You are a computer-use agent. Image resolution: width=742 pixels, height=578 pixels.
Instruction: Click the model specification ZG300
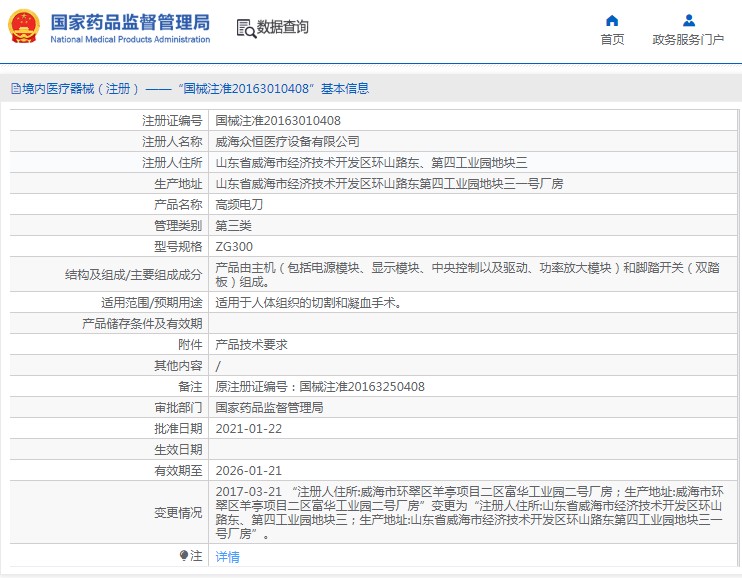pyautogui.click(x=234, y=247)
